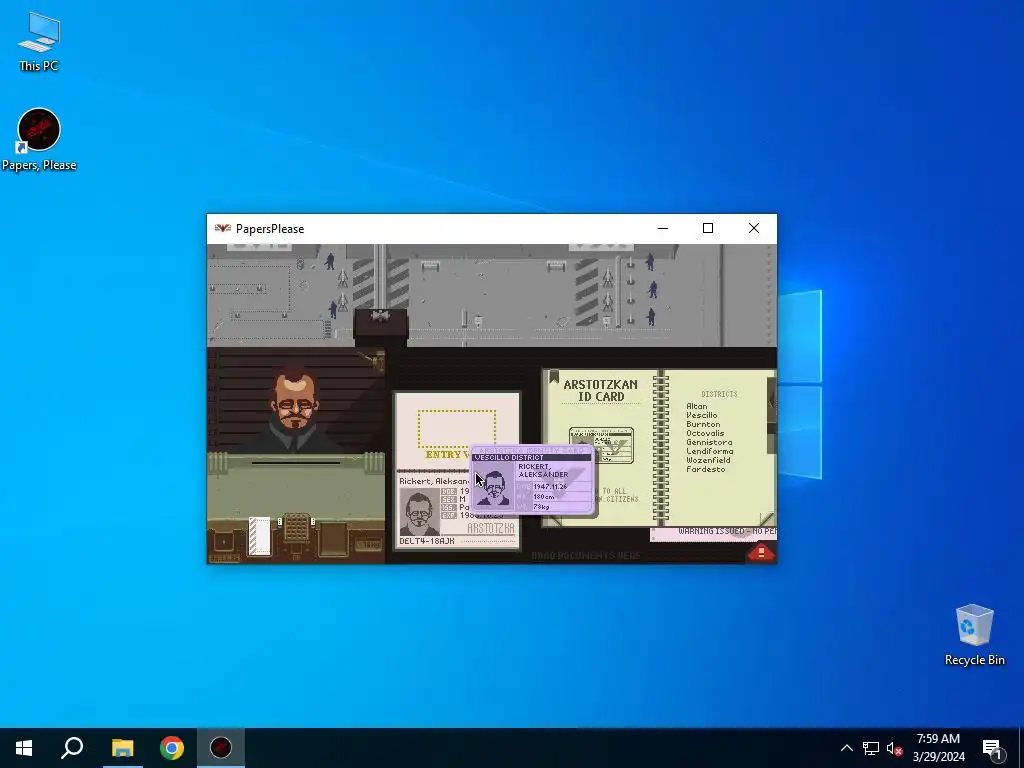Open File Explorer from the taskbar
The height and width of the screenshot is (768, 1024).
pyautogui.click(x=122, y=748)
